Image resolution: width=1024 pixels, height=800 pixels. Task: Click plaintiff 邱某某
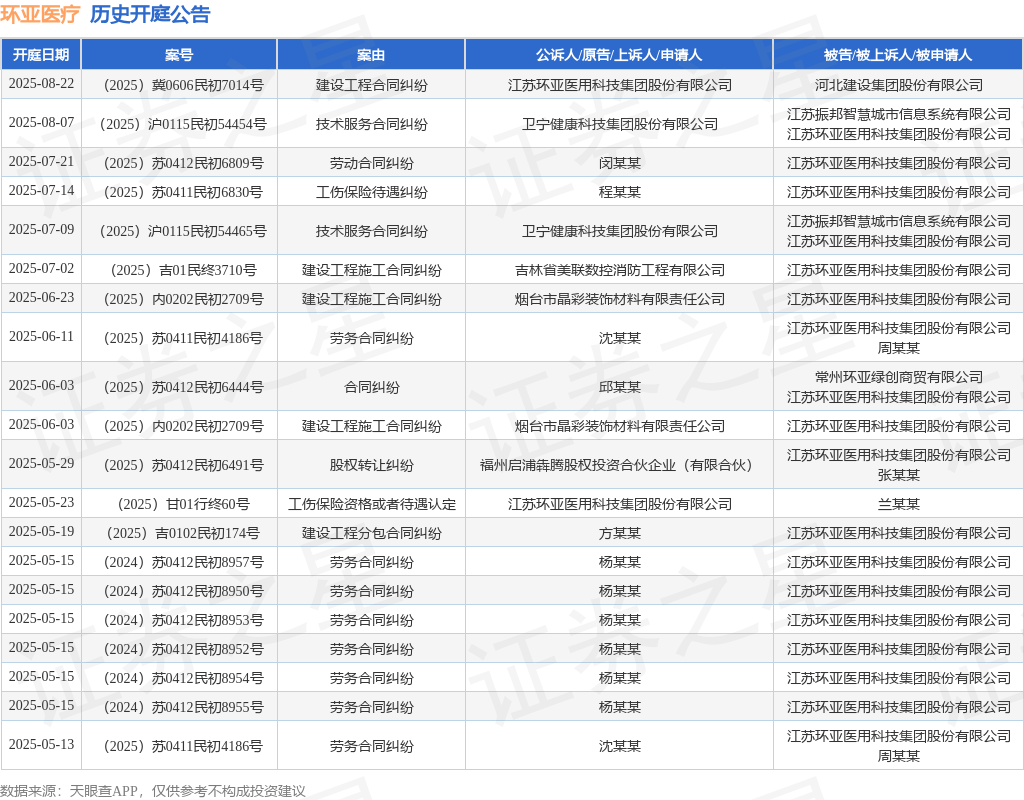[620, 387]
